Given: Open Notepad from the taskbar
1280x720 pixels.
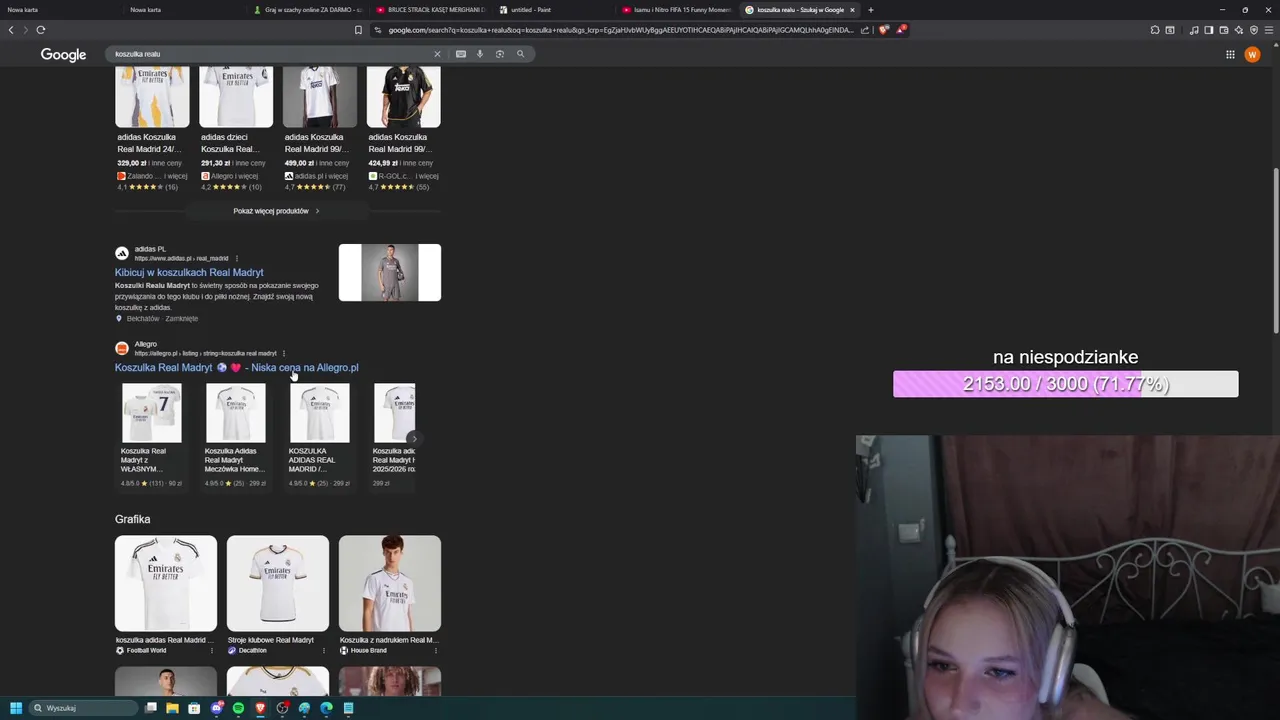Looking at the screenshot, I should click(348, 708).
